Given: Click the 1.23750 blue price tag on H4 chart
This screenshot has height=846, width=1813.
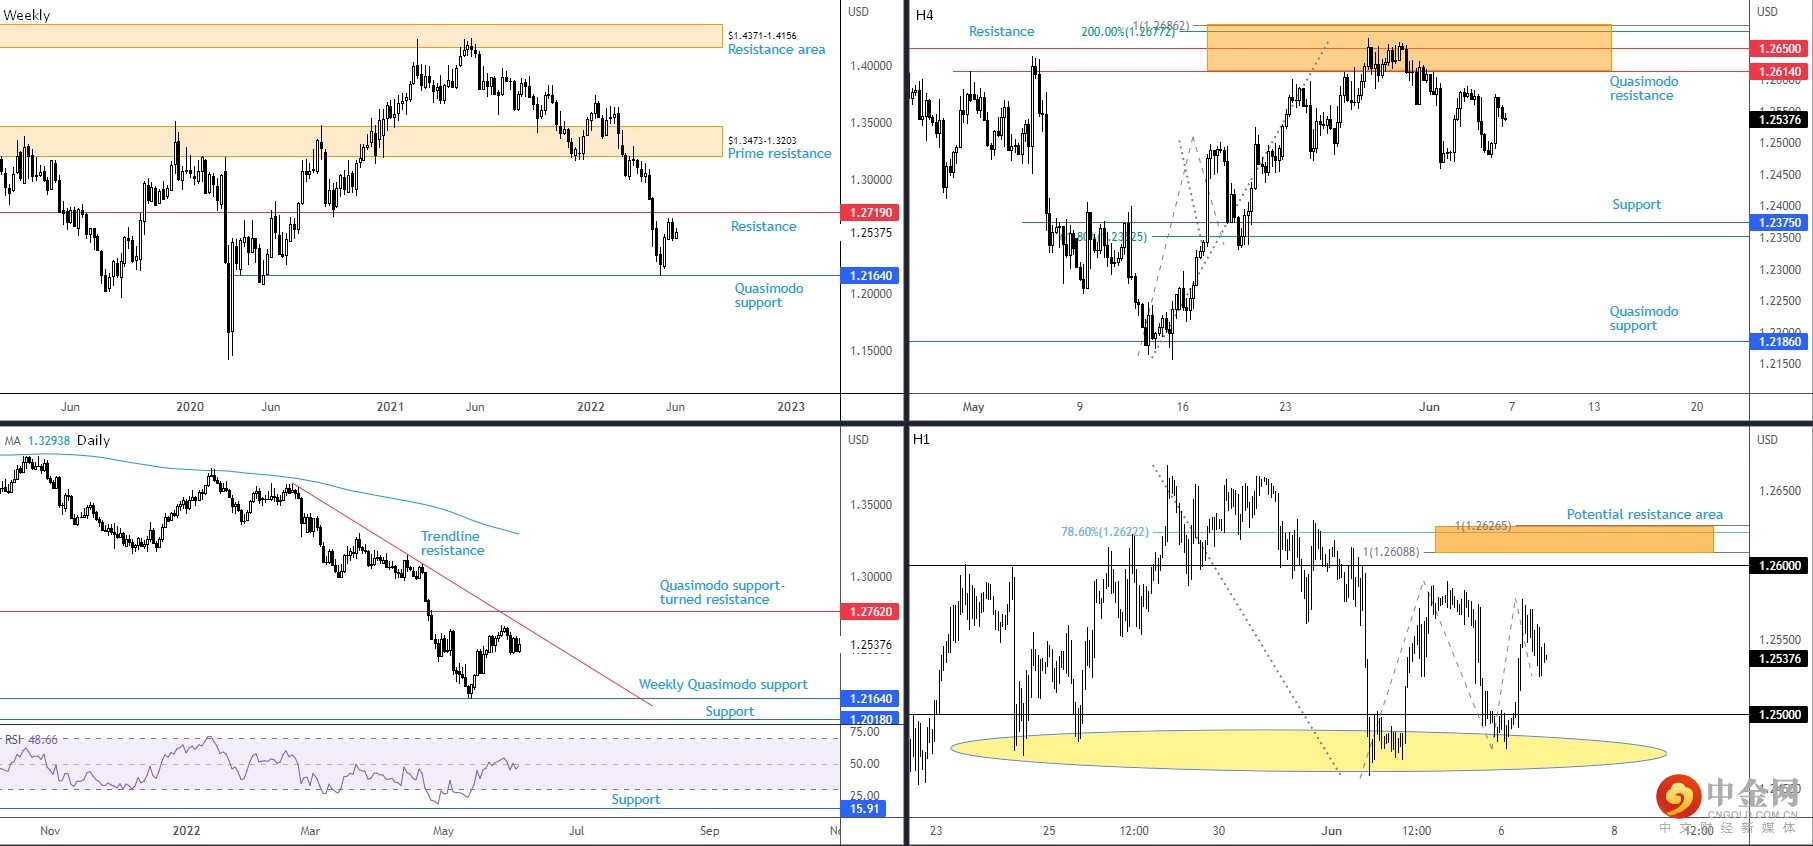Looking at the screenshot, I should click(1780, 223).
